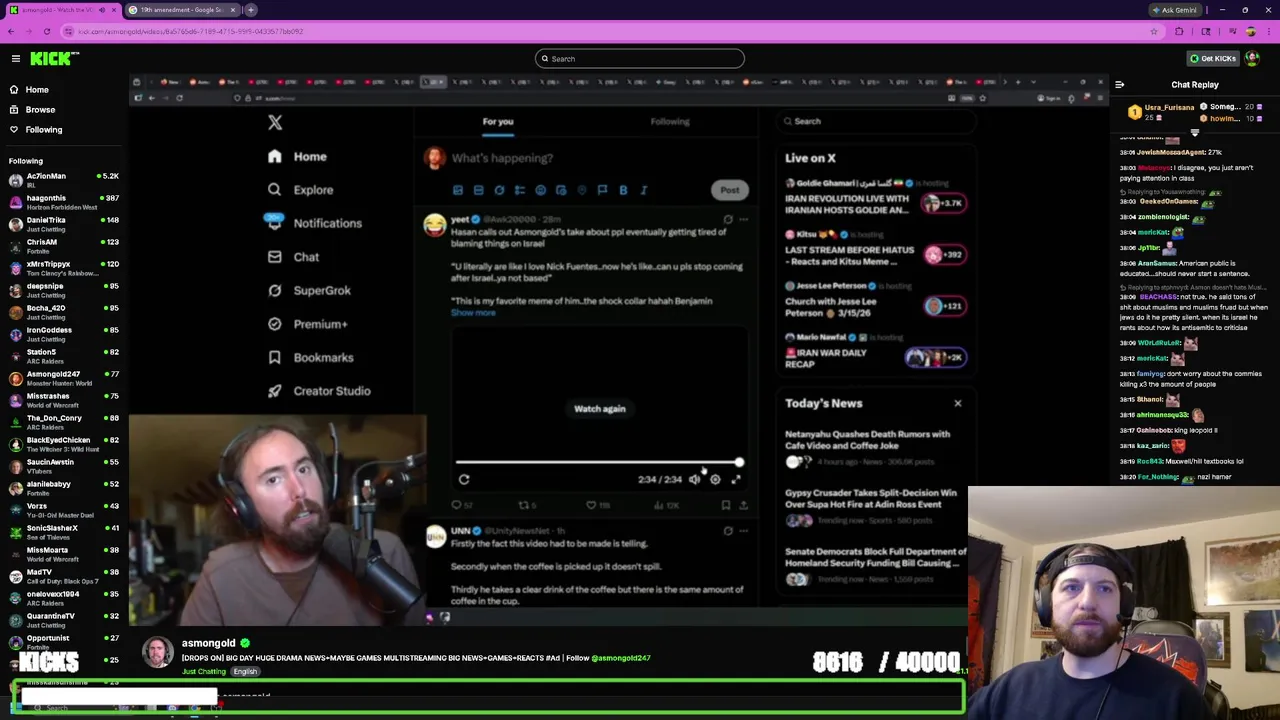Open The_Don_Conry channel in Following list
The image size is (1280, 720).
pyautogui.click(x=62, y=422)
